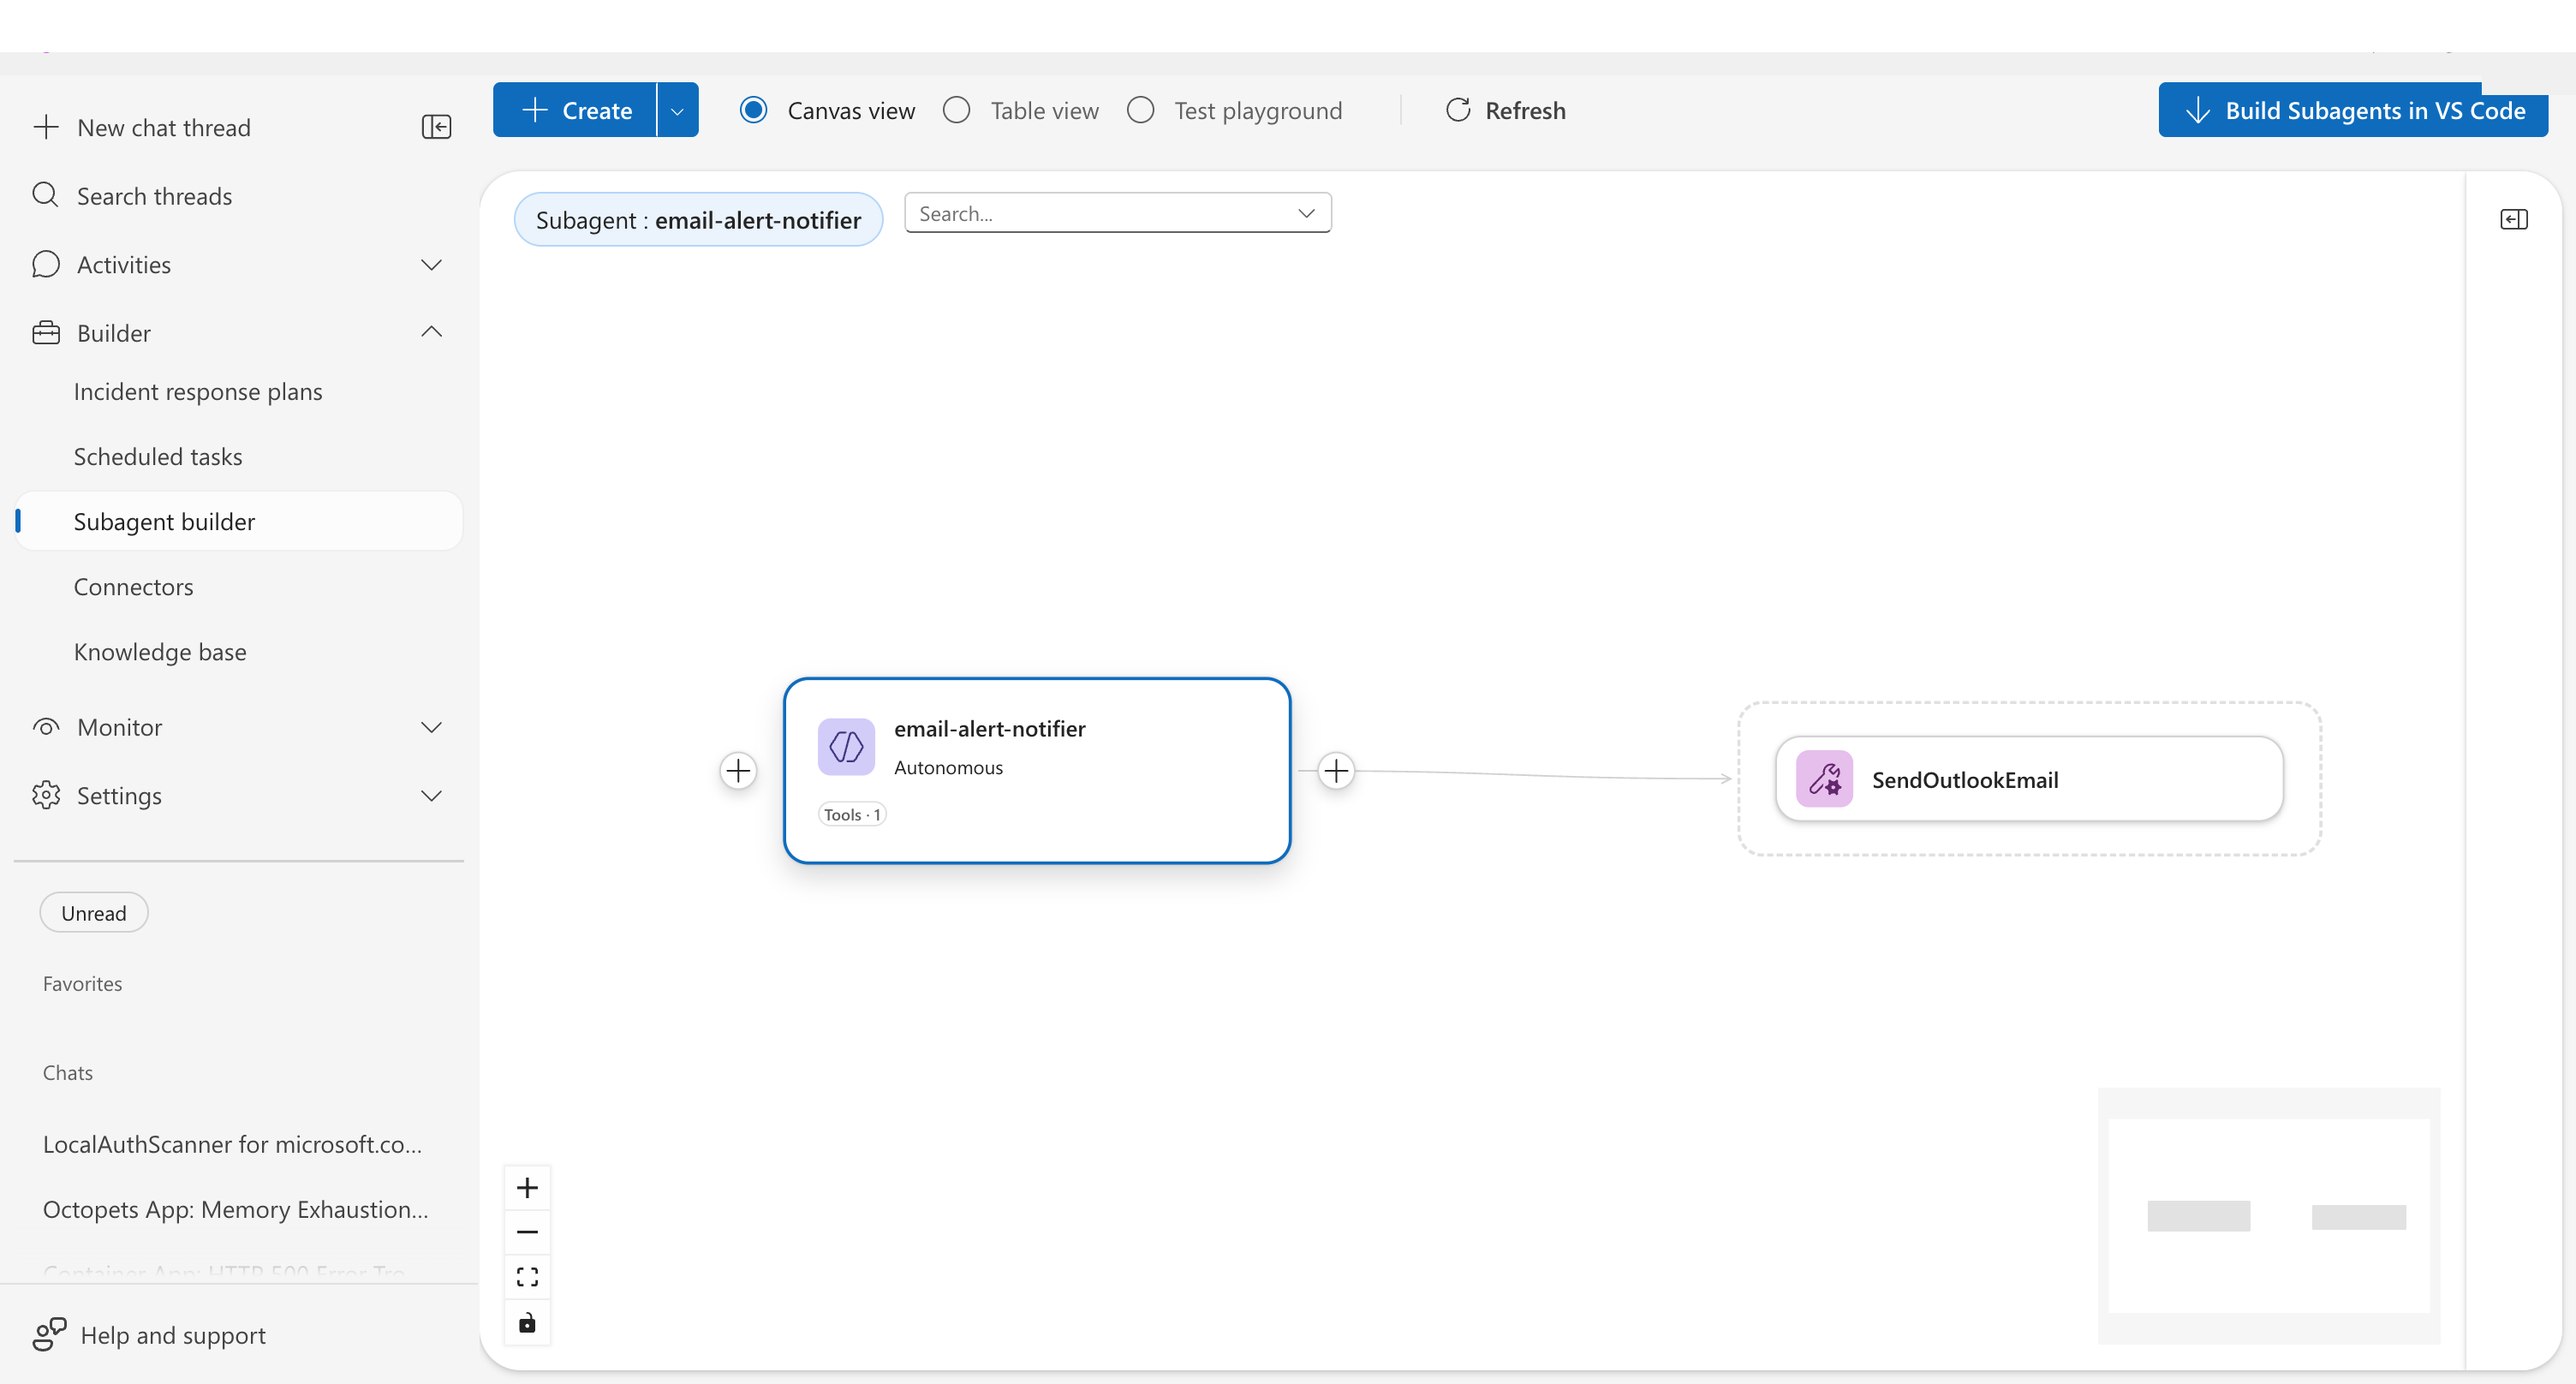Select the email-alert-notifier node card

click(1037, 770)
